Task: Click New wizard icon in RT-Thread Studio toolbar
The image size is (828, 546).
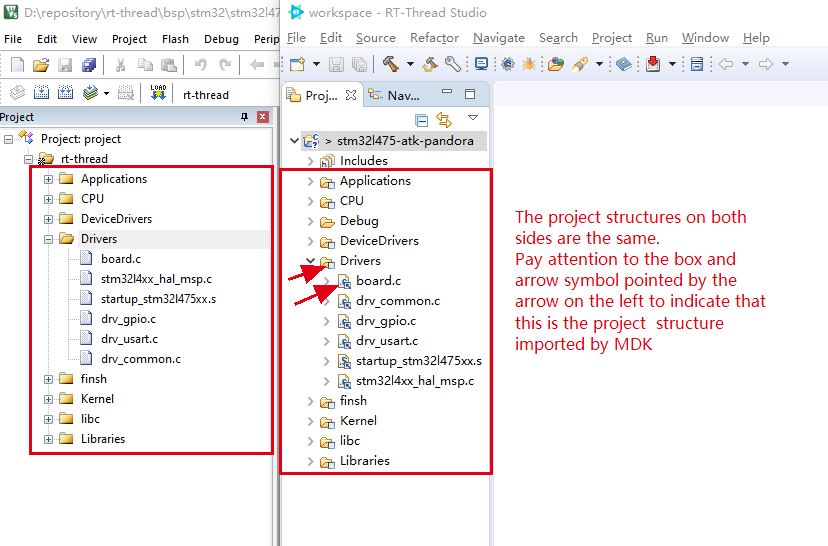Action: click(x=297, y=64)
